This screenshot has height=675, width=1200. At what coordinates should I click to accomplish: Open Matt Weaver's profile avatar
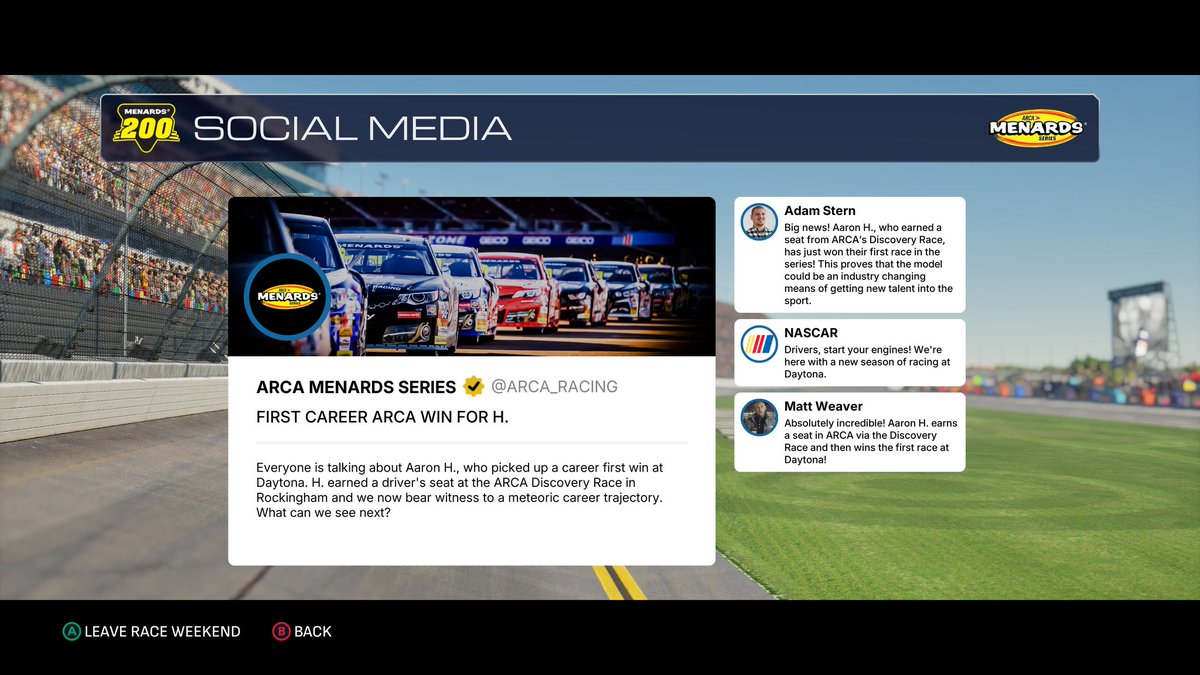759,417
